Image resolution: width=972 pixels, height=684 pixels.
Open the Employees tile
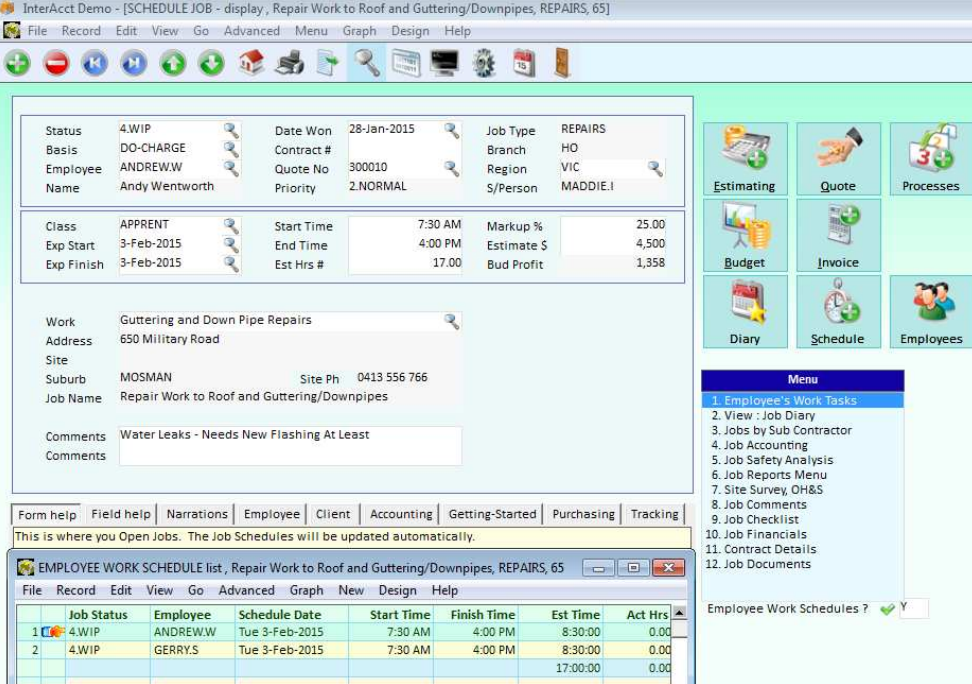point(931,311)
